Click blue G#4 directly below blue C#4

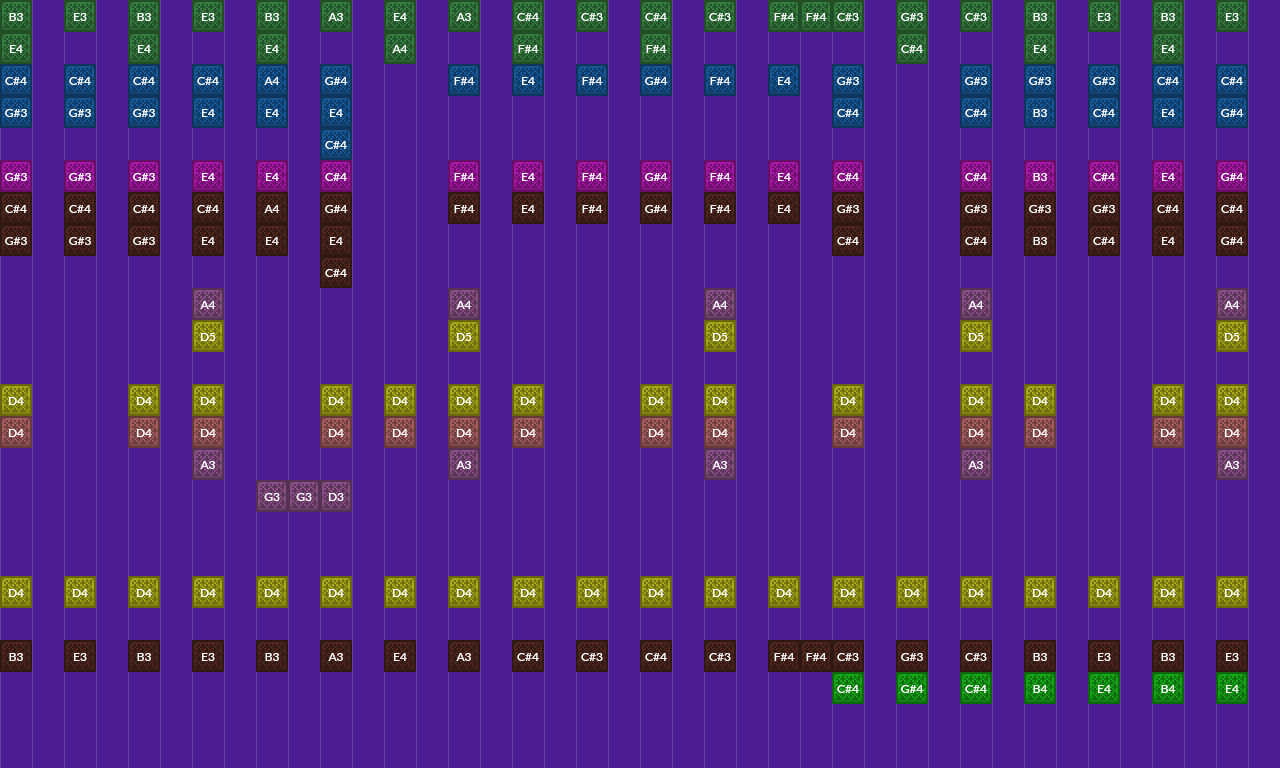tap(1232, 113)
